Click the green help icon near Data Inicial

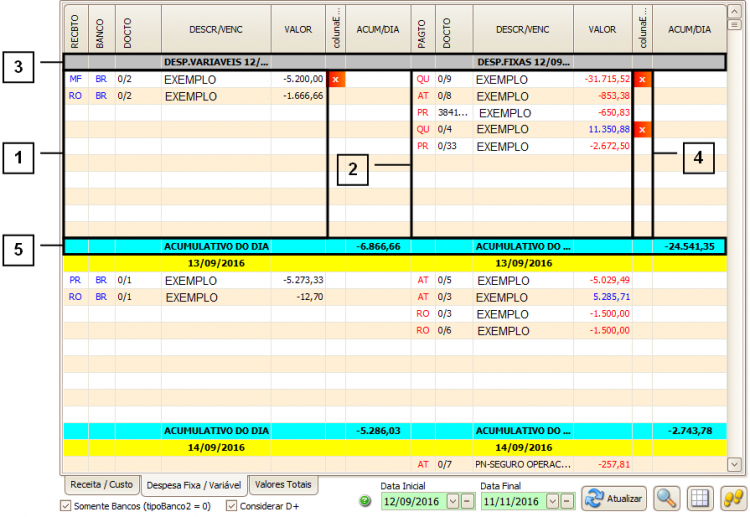coord(365,500)
